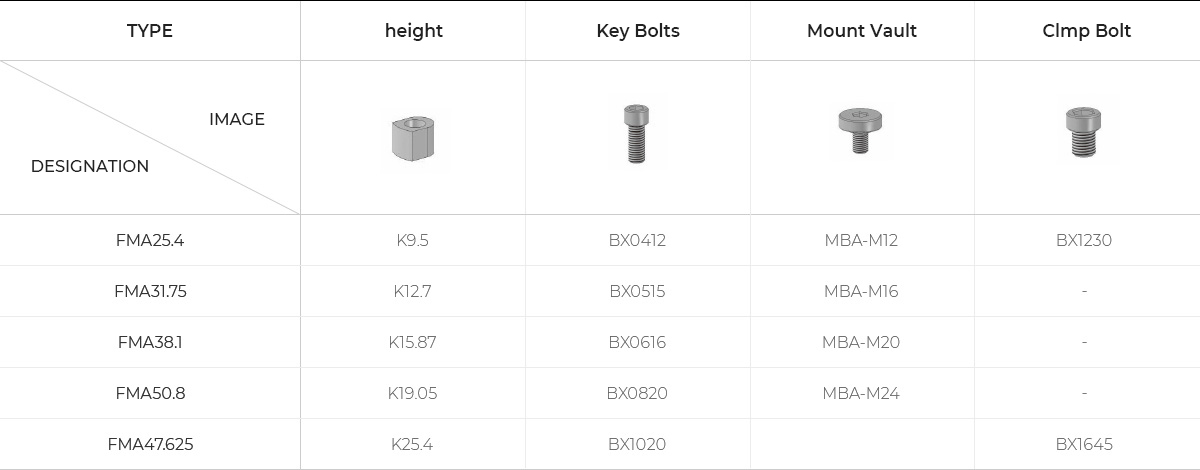Click the Key Bolts screw image
This screenshot has height=470, width=1200.
coord(636,134)
